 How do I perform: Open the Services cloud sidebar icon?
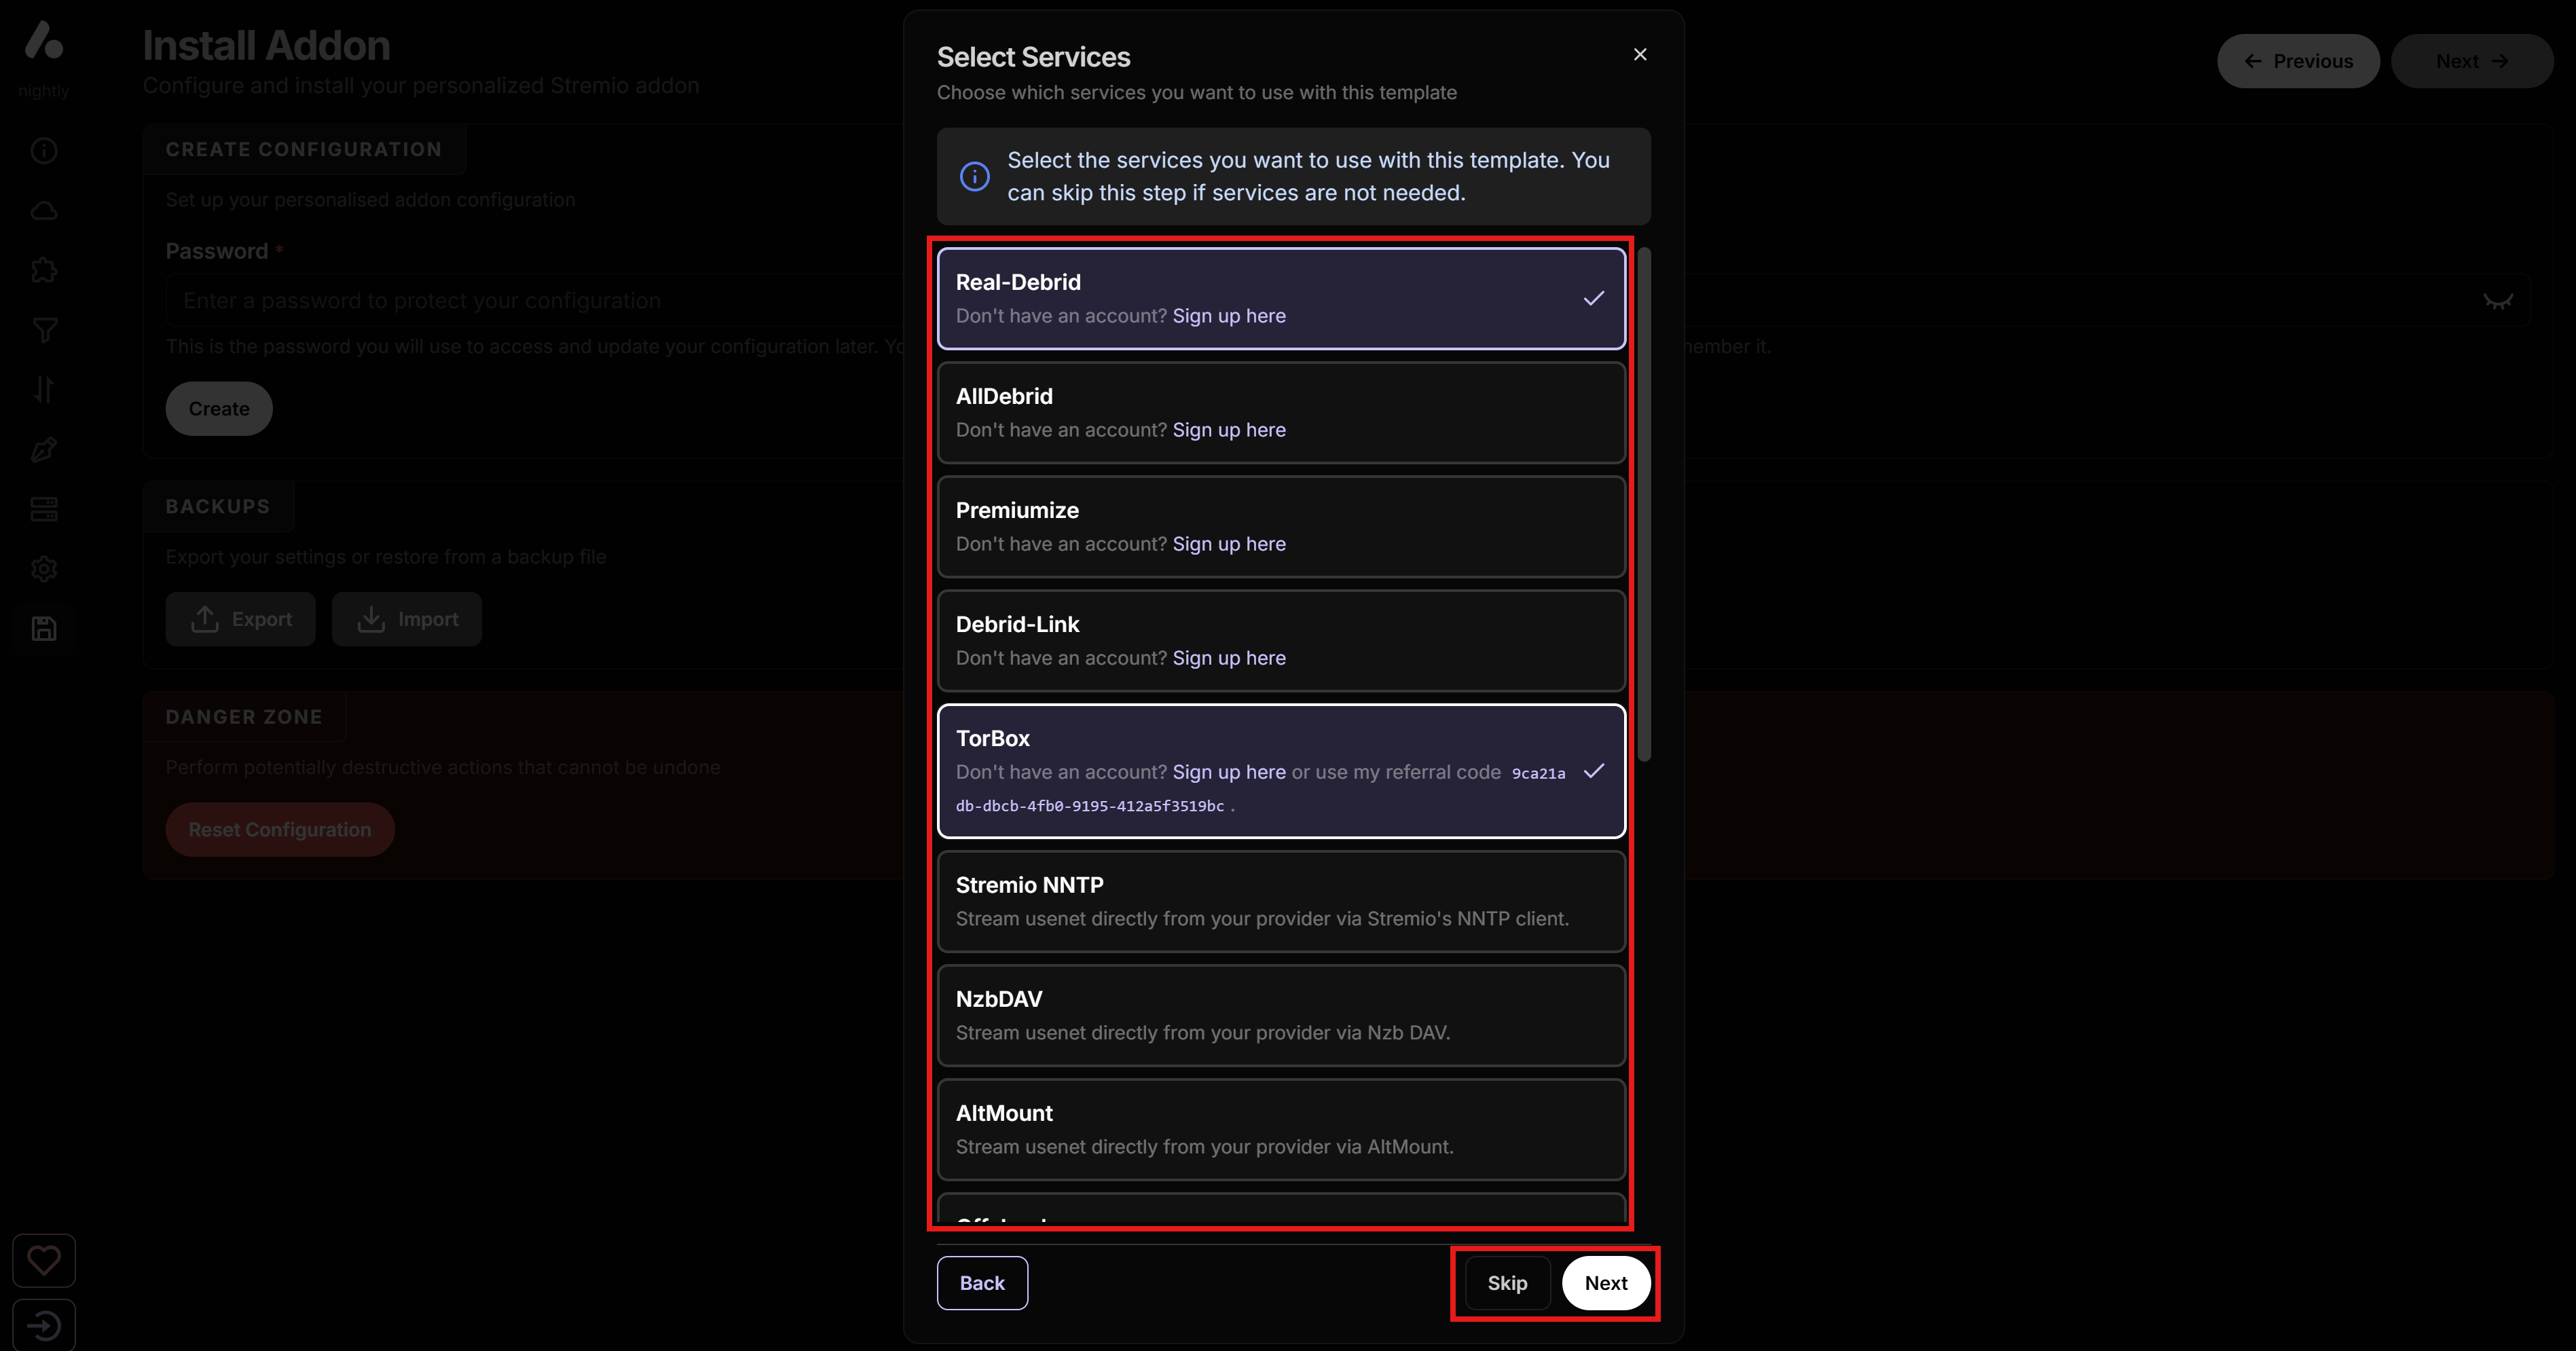point(44,211)
